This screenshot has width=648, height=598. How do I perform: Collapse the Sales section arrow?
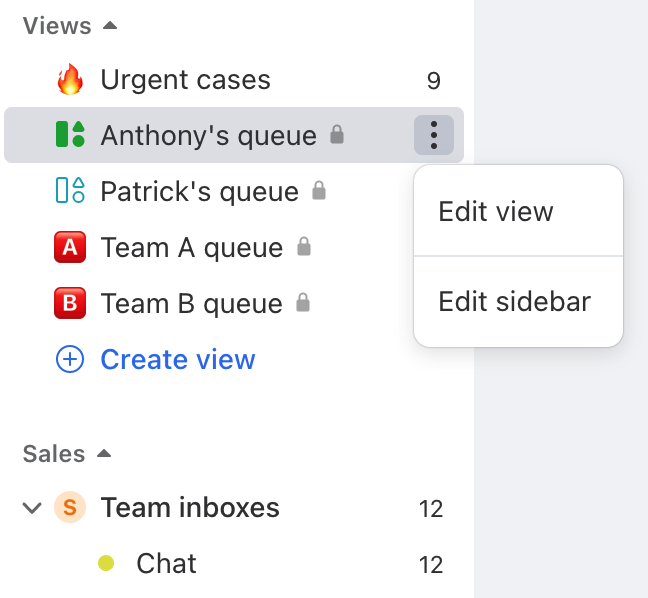click(104, 454)
